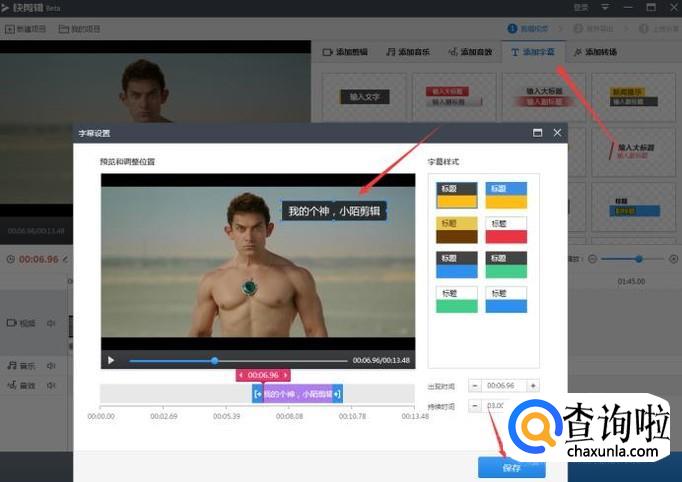Choose the blue and yellow 标题 style
This screenshot has width=682, height=482.
(505, 194)
